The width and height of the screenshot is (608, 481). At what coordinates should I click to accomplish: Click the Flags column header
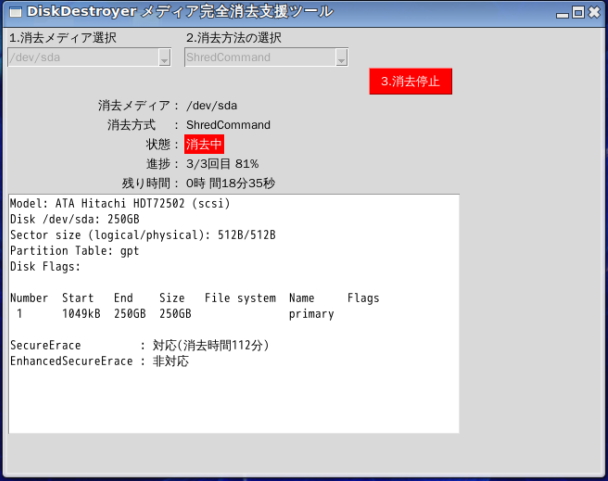[363, 298]
